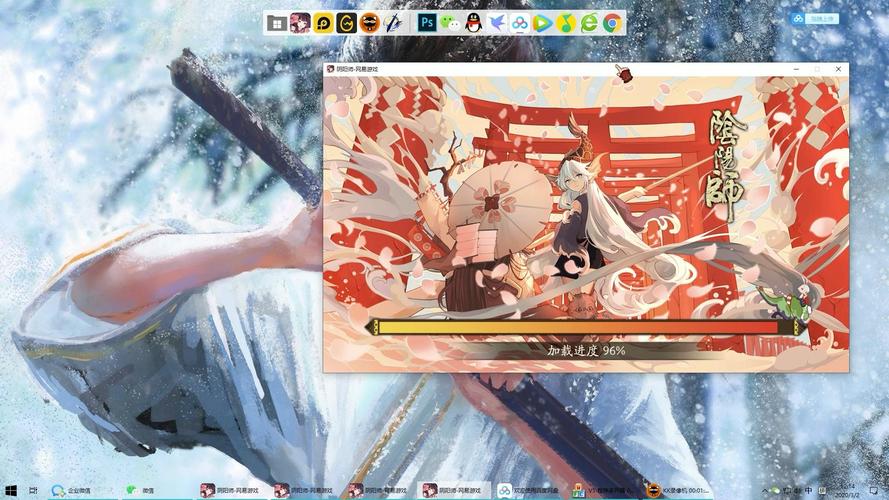Viewport: 889px width, 500px height.
Task: Open QQ Music yellow note icon
Action: (x=566, y=23)
